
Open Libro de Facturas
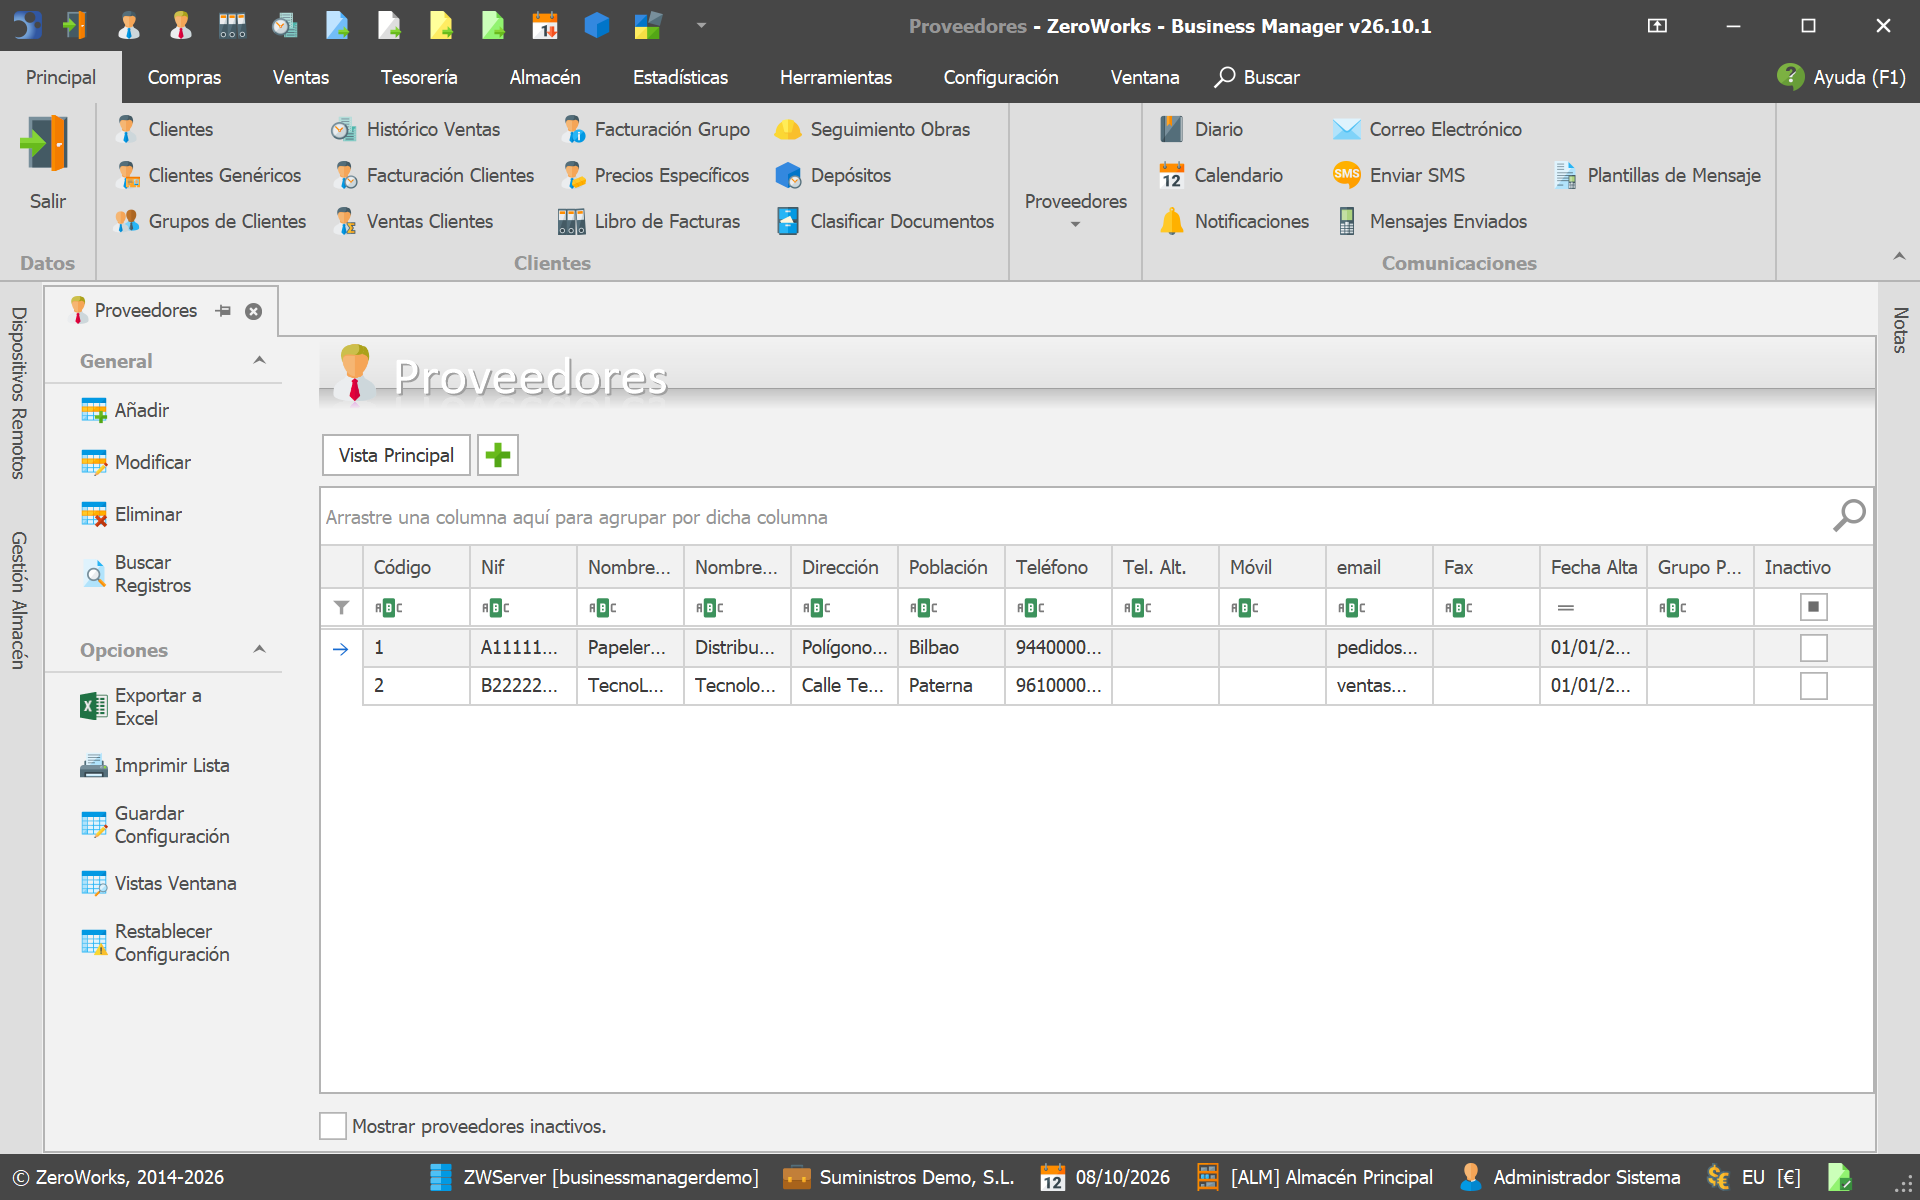[649, 221]
